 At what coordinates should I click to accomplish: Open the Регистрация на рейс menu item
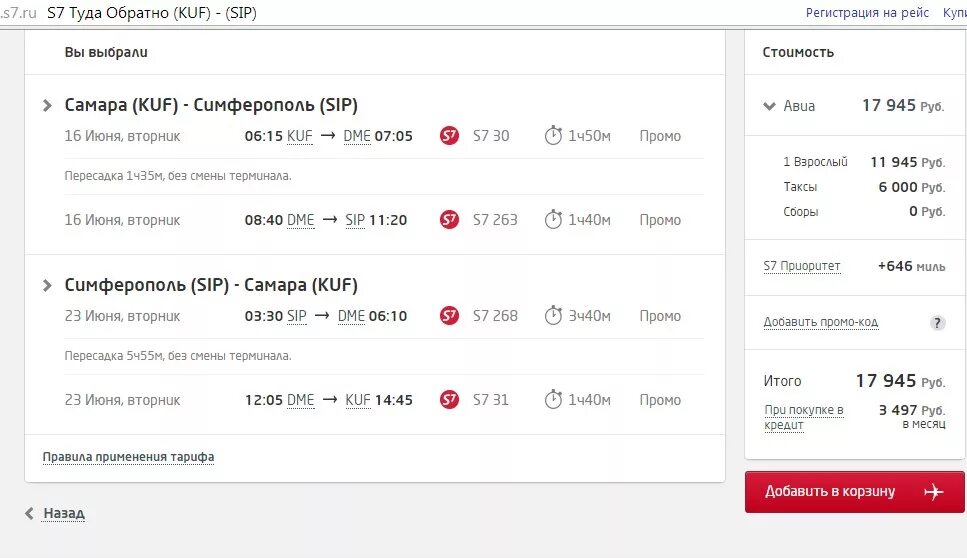click(x=867, y=12)
